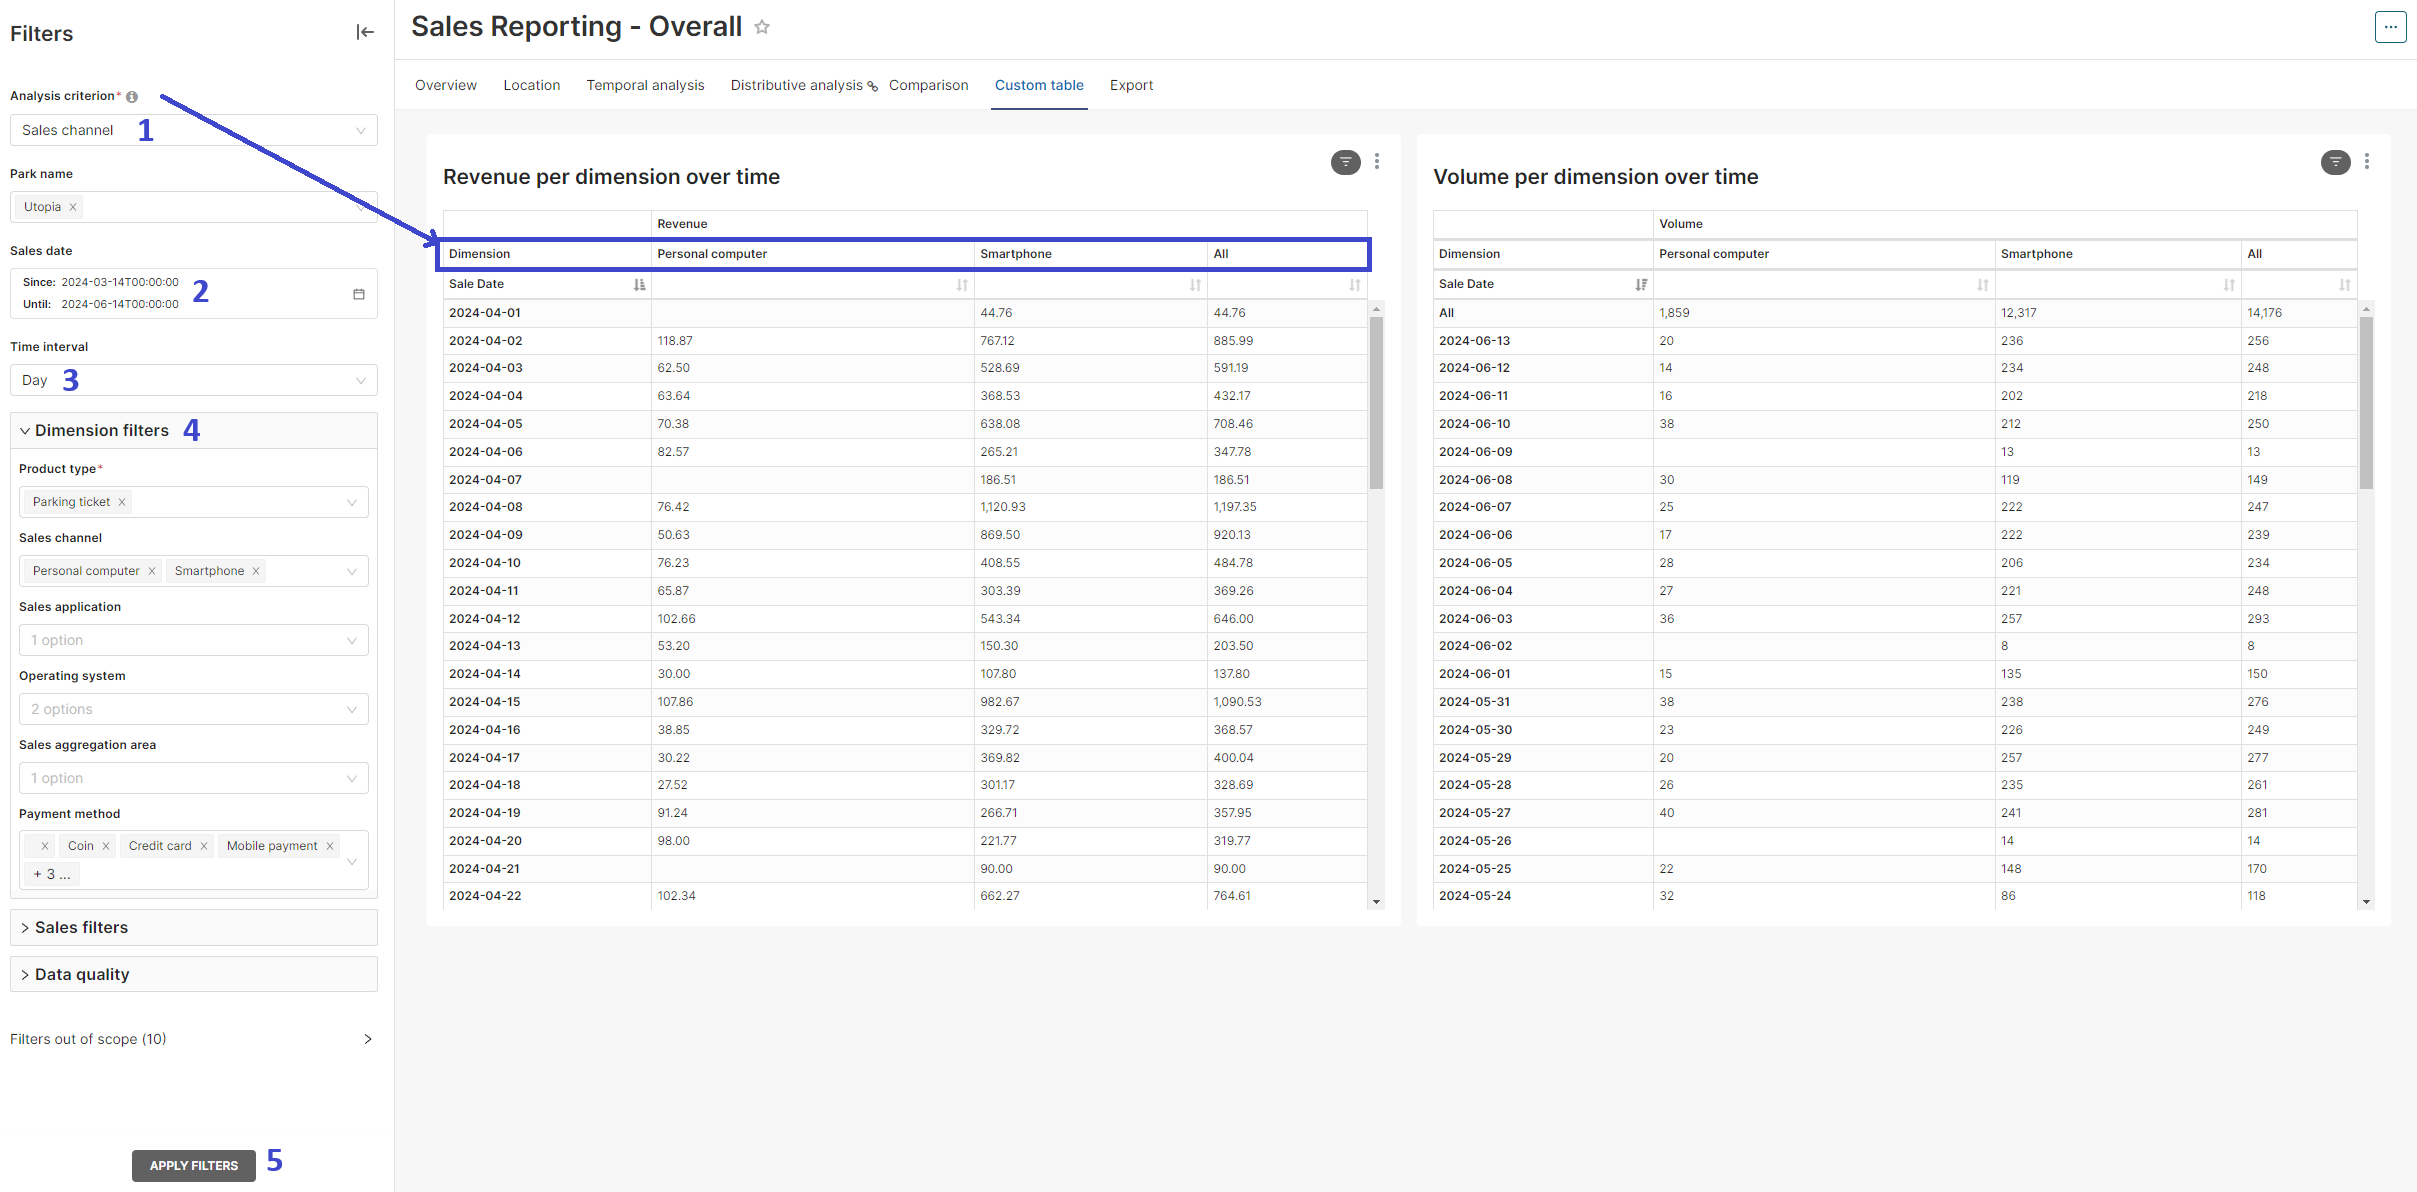Expand the Sales filters section
Viewport: 2417px width, 1192px height.
pos(194,928)
